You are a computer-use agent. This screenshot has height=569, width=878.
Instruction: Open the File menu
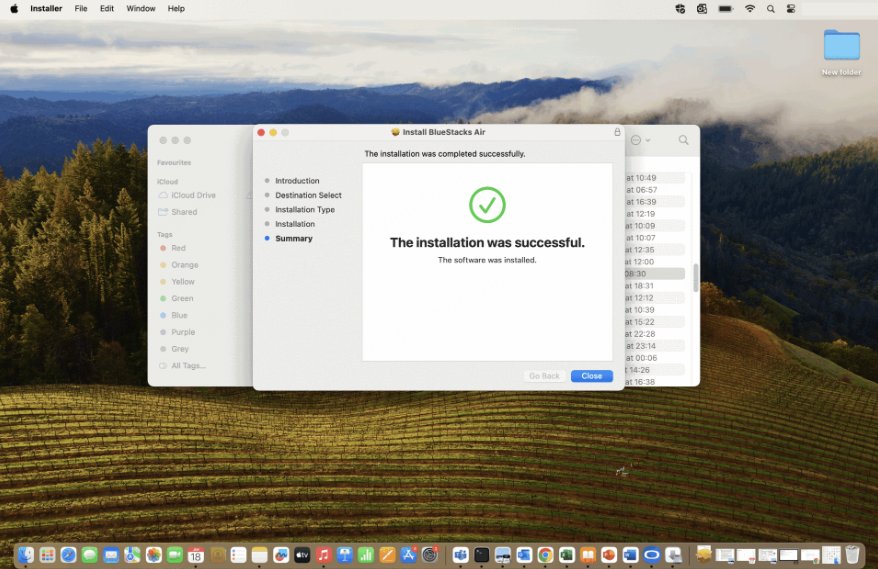coord(81,8)
